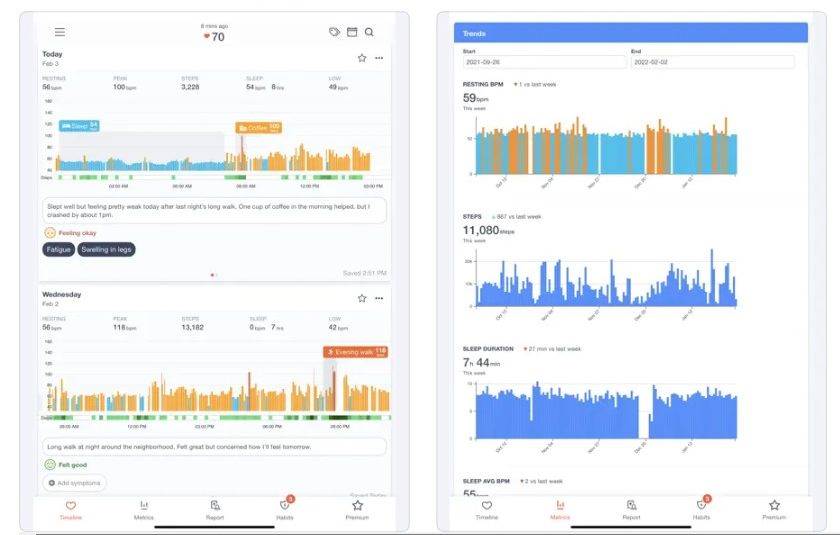Screen dimensions: 840x535
Task: Tap the search magnifier icon
Action: [x=369, y=32]
